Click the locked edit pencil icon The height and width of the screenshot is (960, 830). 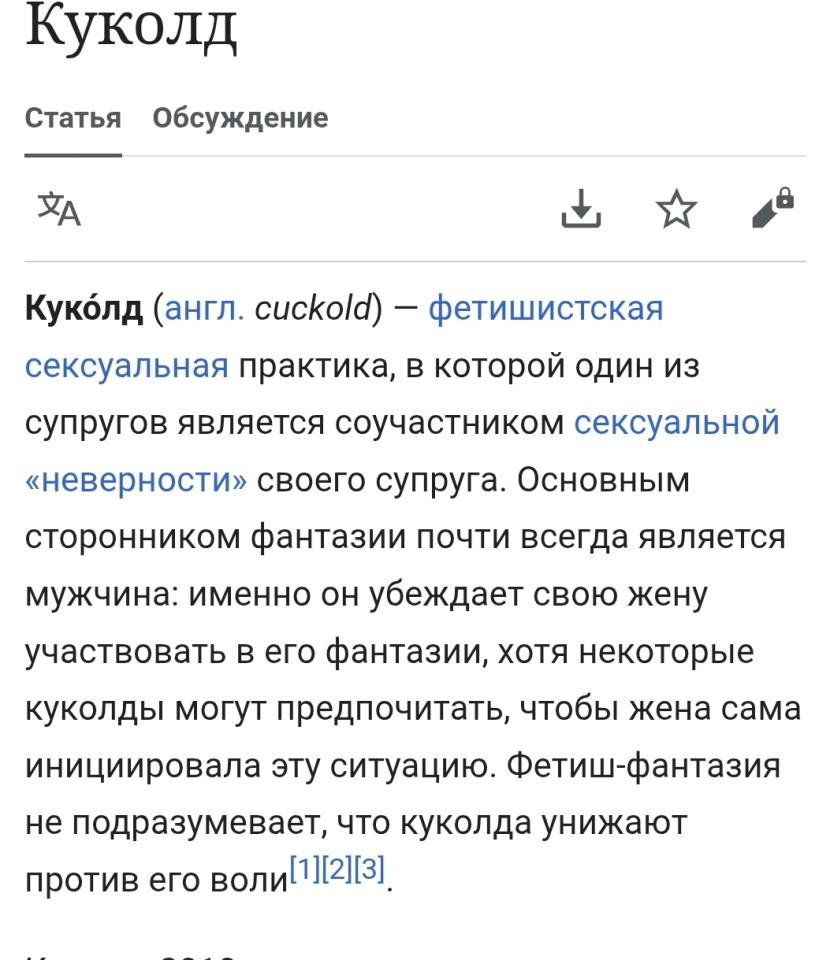tap(772, 207)
